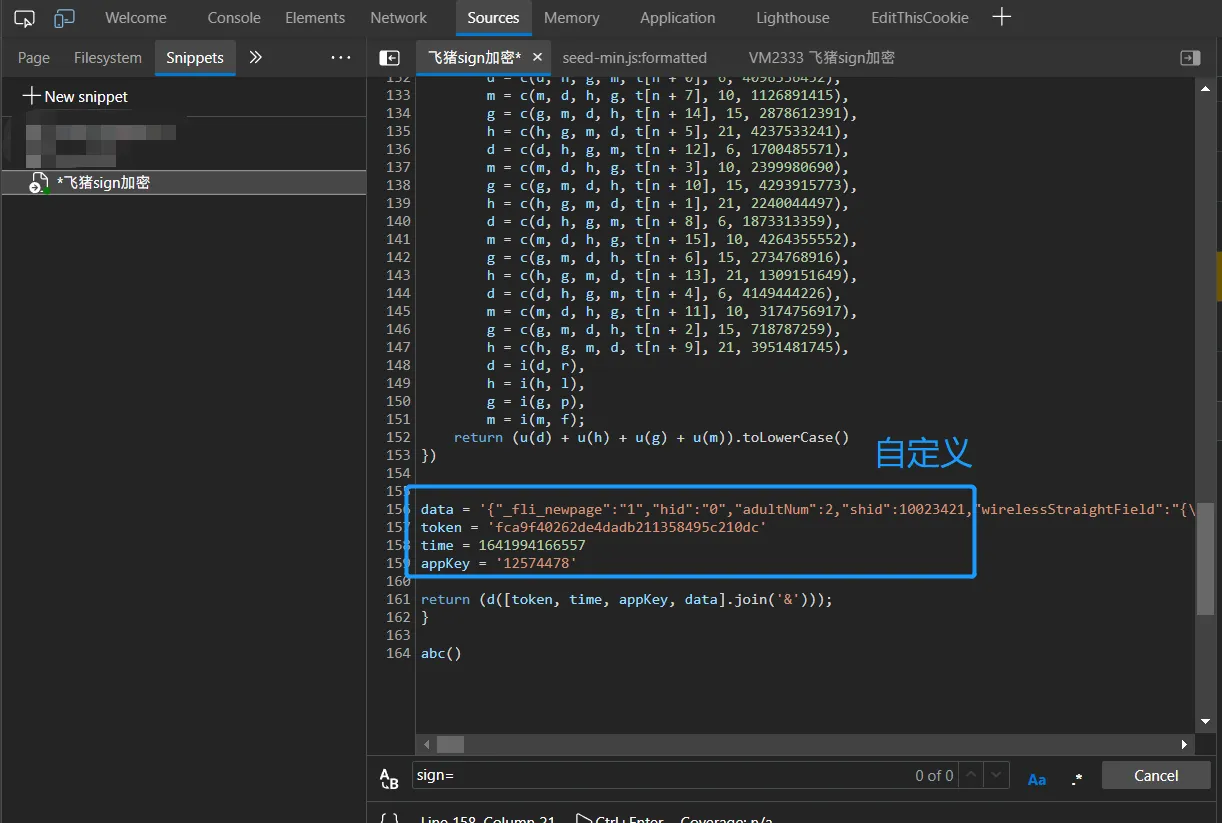Jump to previous search match arrow
This screenshot has width=1222, height=823.
point(970,775)
